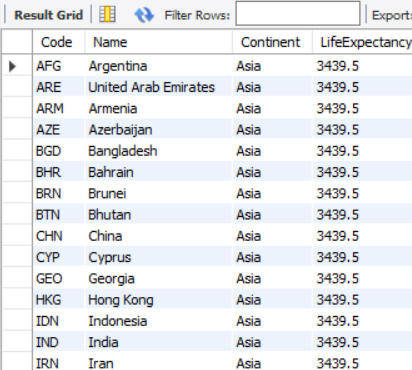Select the Azerbaijan name cell
This screenshot has height=370, width=412.
(x=158, y=130)
